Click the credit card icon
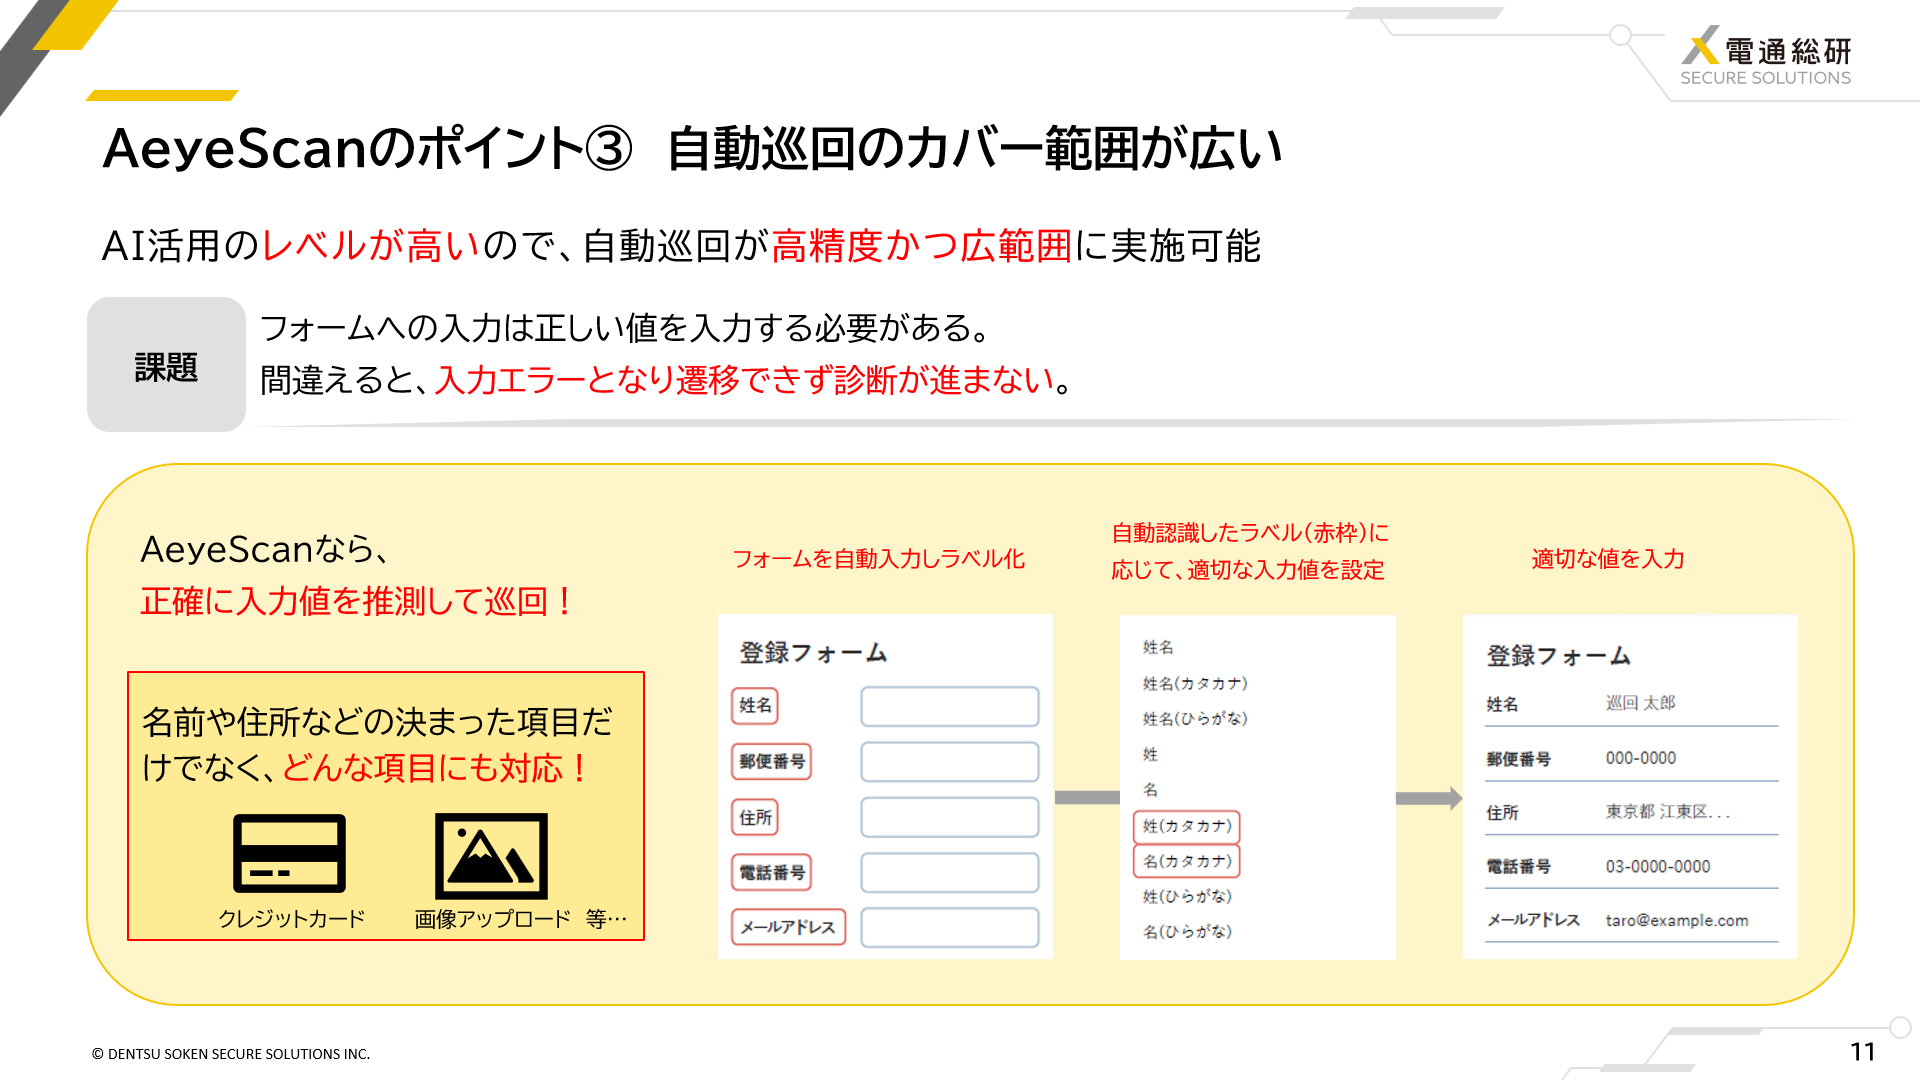This screenshot has width=1920, height=1080. (x=289, y=853)
